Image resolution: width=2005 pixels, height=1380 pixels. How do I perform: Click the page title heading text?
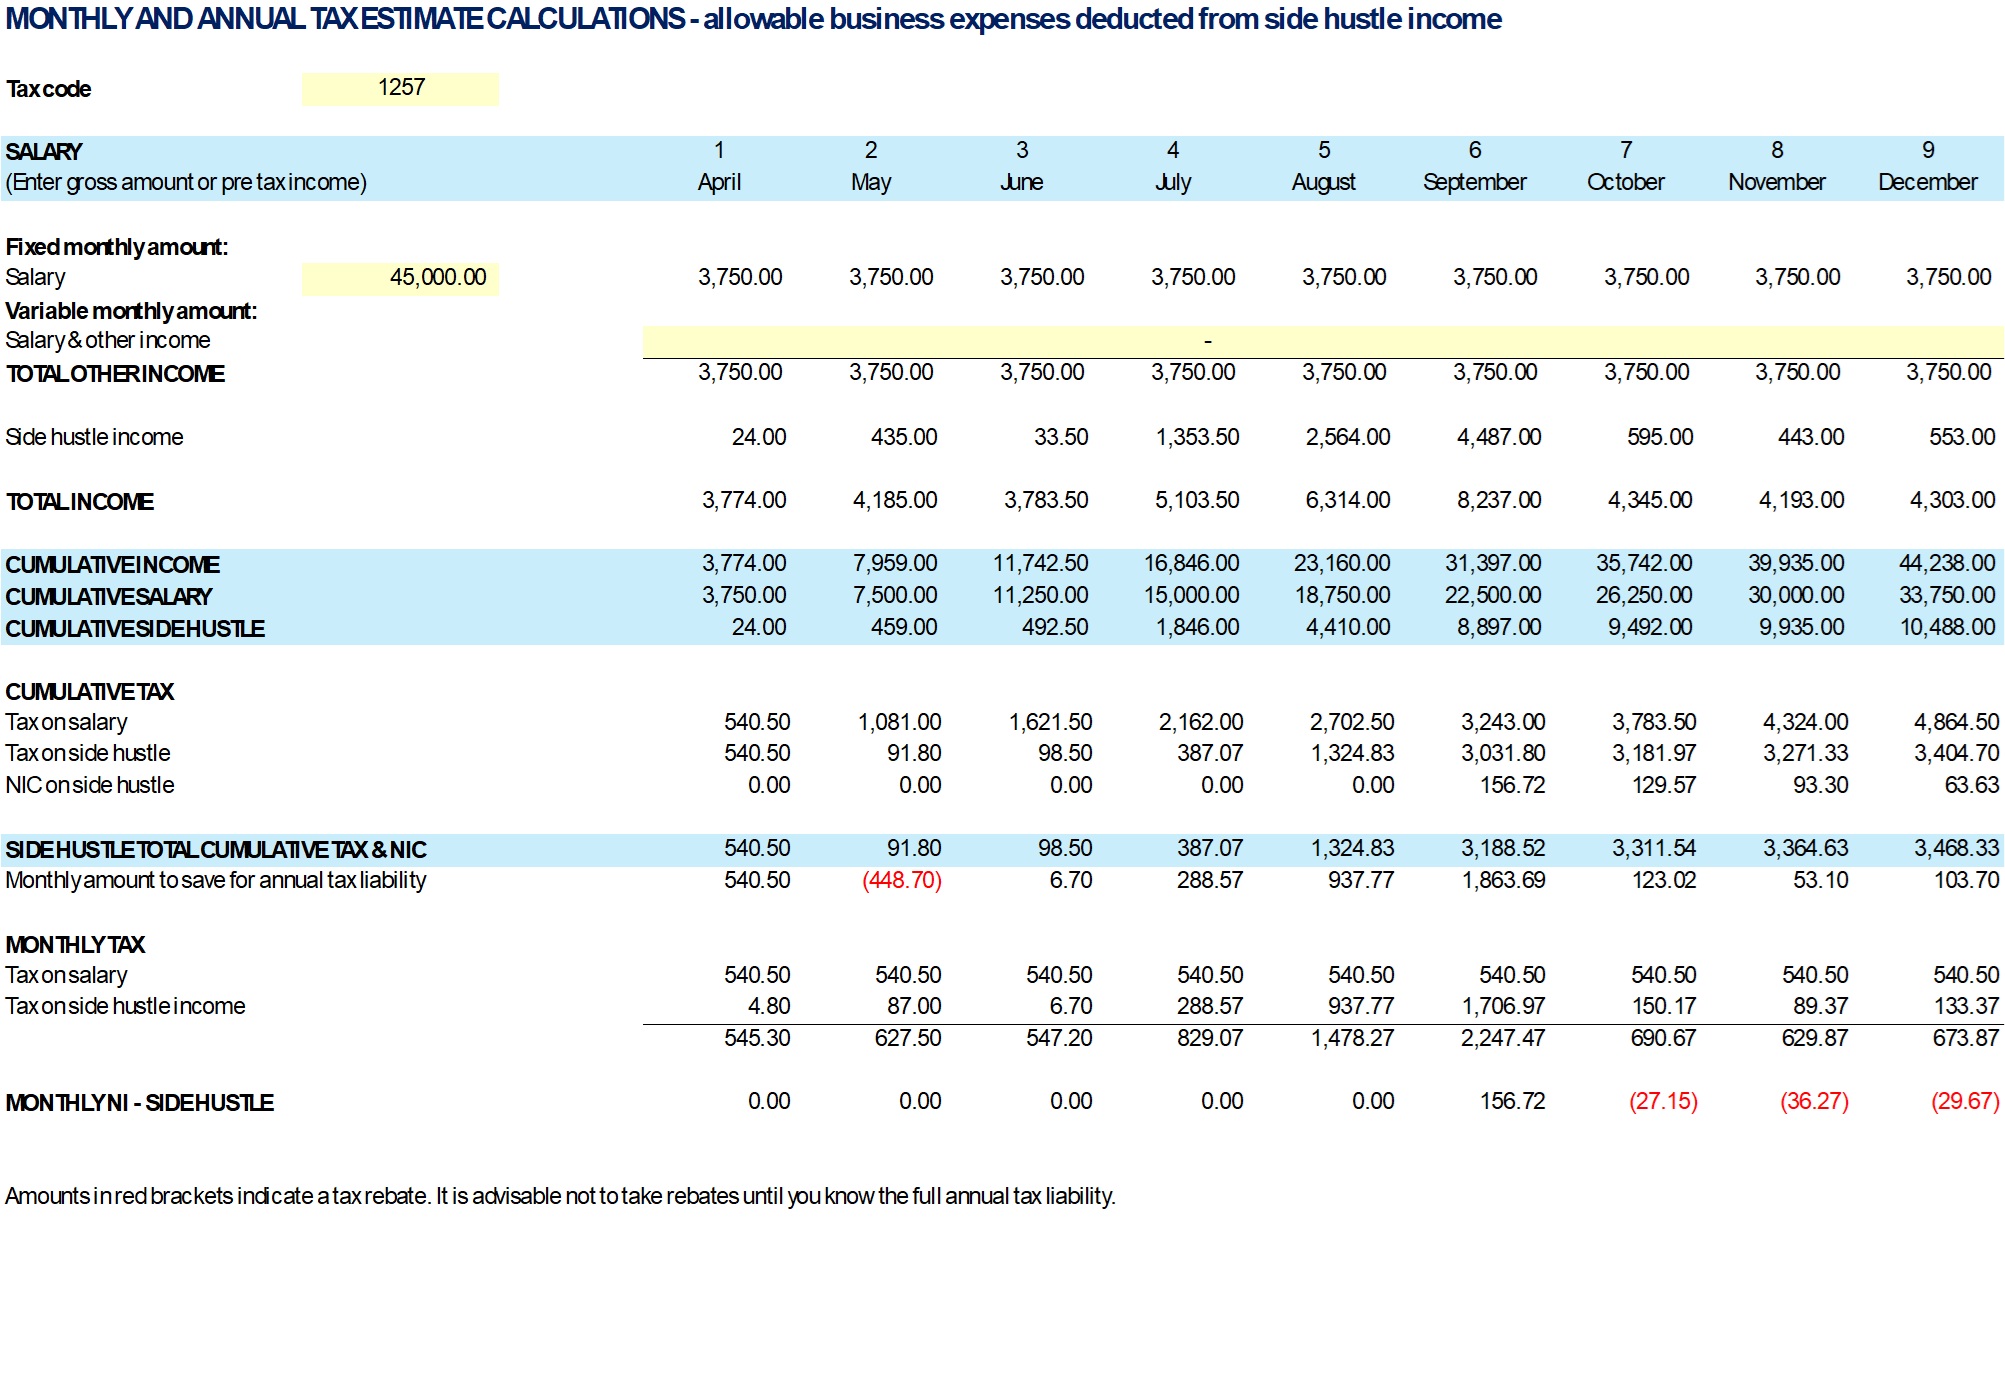(753, 19)
